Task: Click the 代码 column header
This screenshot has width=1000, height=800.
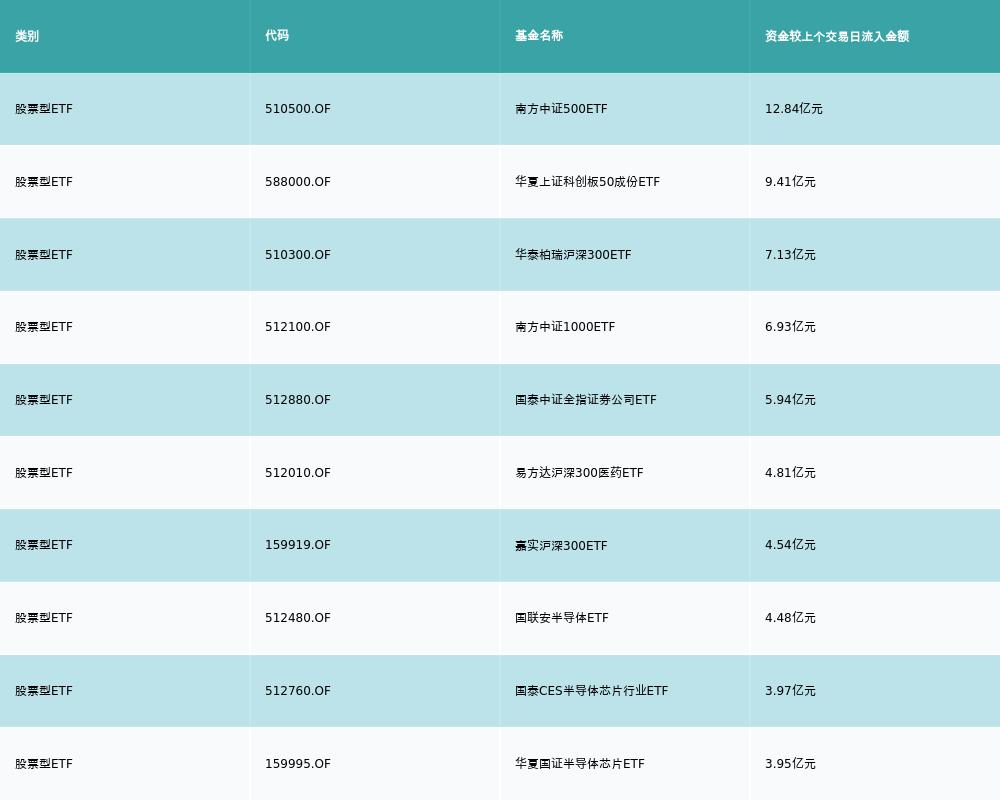Action: [277, 36]
